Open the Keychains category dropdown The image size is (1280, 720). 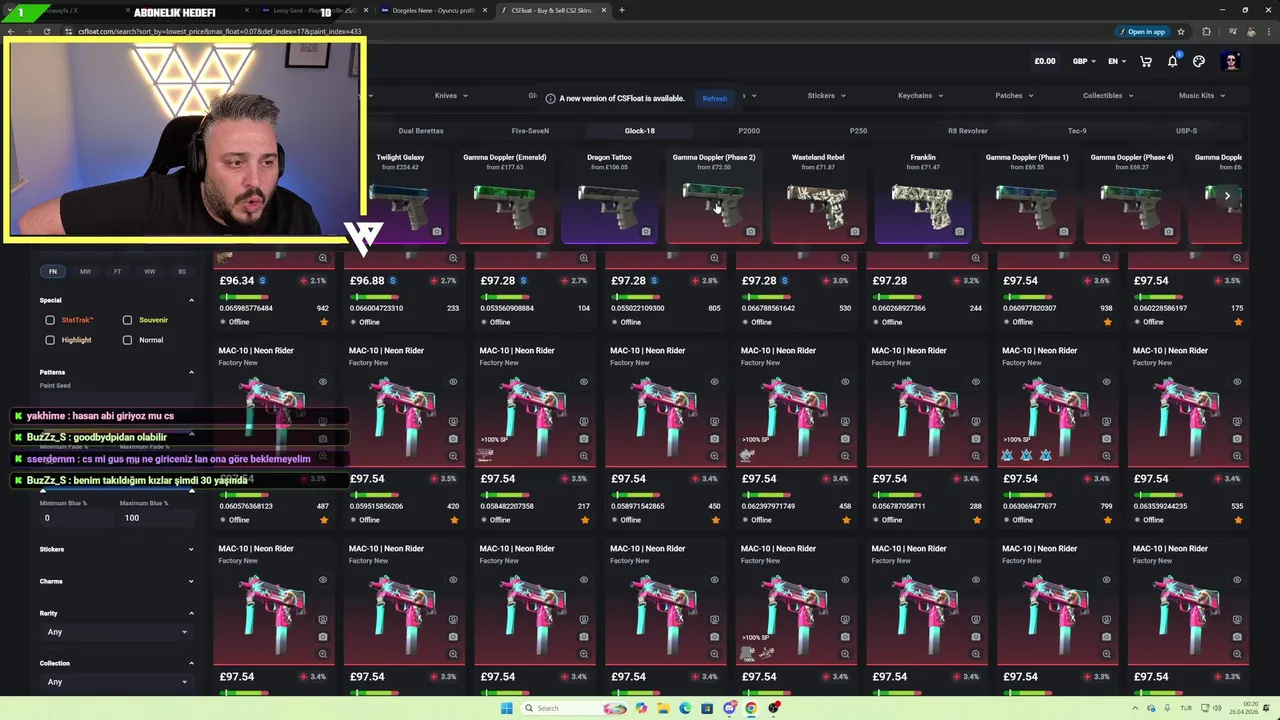coord(920,96)
